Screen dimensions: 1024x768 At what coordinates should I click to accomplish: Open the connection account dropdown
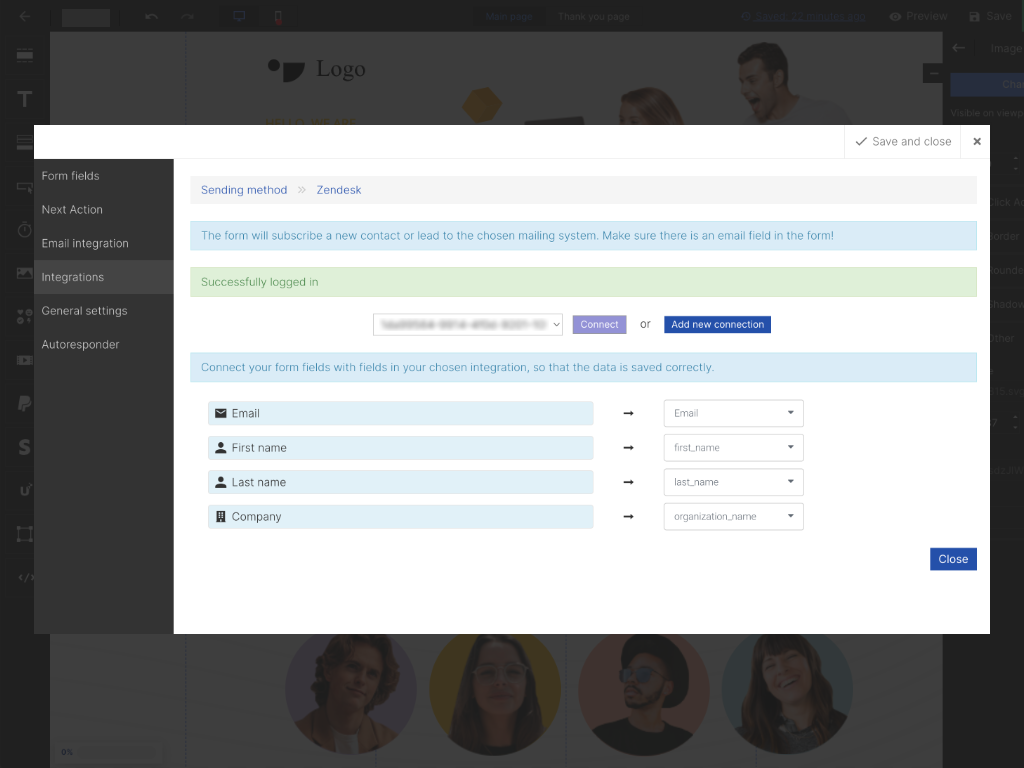pyautogui.click(x=468, y=324)
